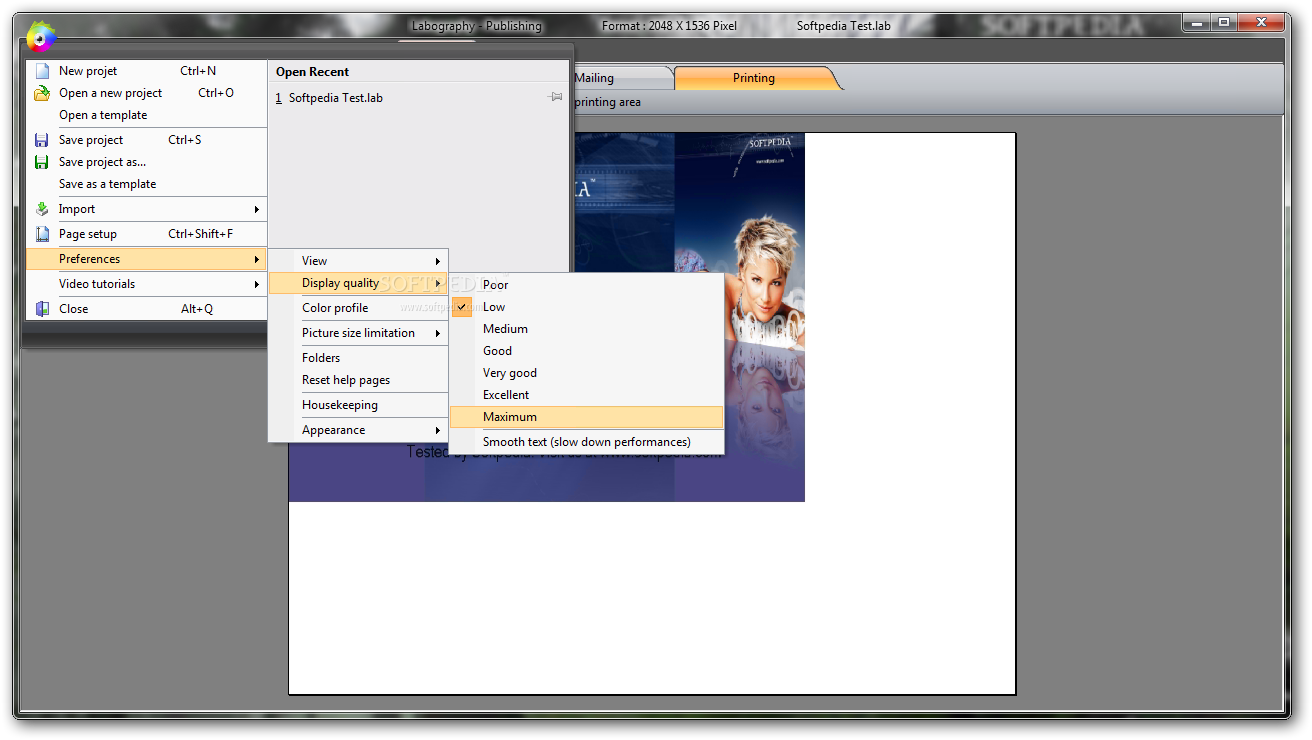Click the New projet page icon

pos(42,71)
